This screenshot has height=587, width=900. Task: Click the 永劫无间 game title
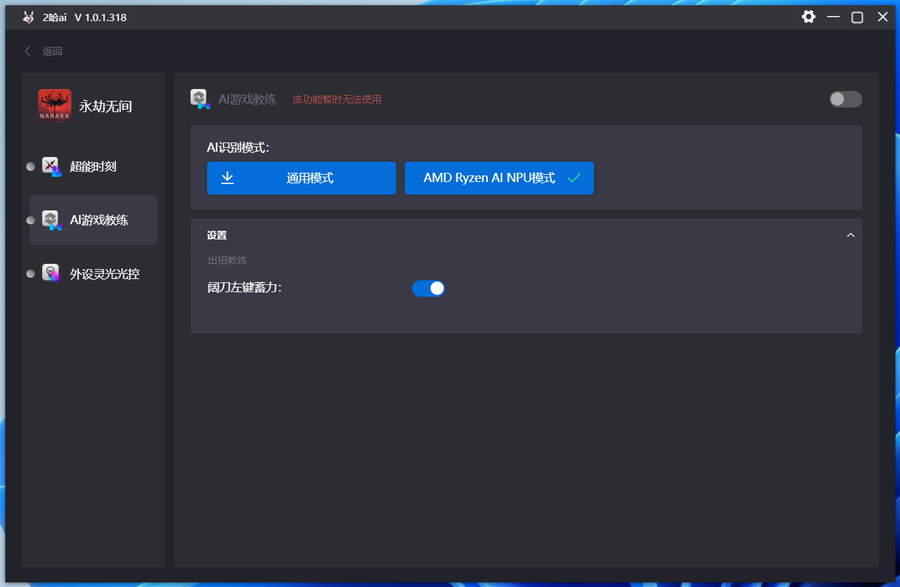[106, 106]
